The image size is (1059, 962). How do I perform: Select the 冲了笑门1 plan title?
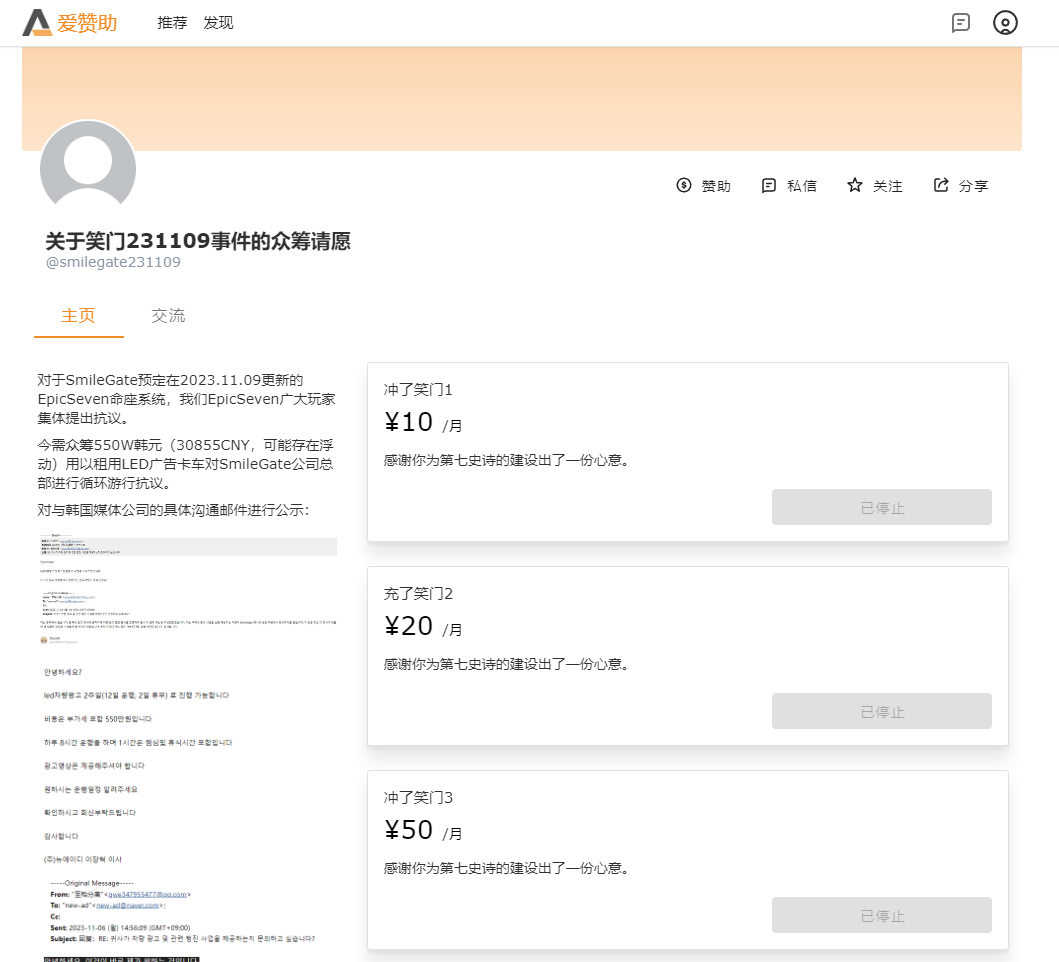418,390
